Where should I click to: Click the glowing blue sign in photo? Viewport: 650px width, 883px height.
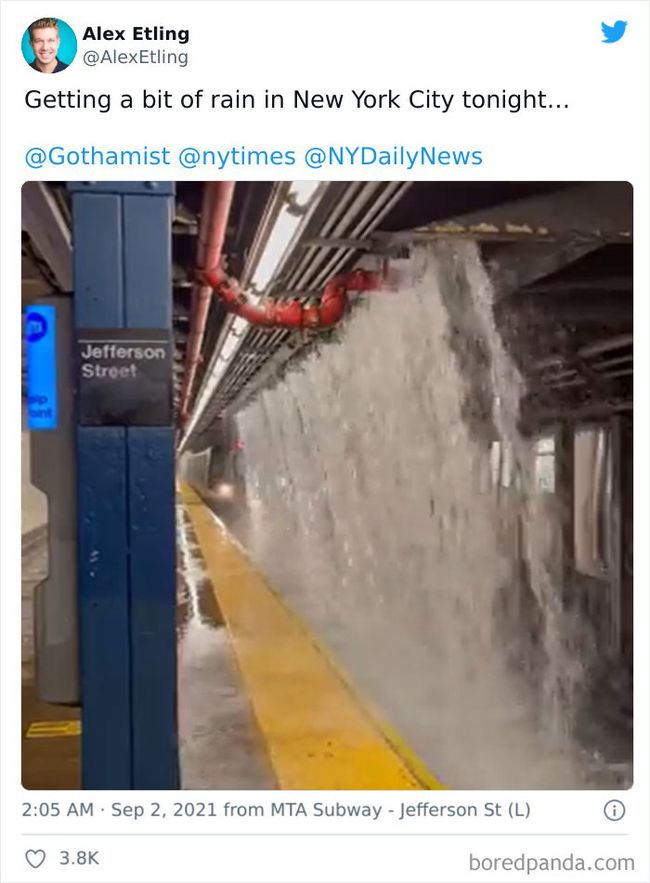(x=41, y=367)
